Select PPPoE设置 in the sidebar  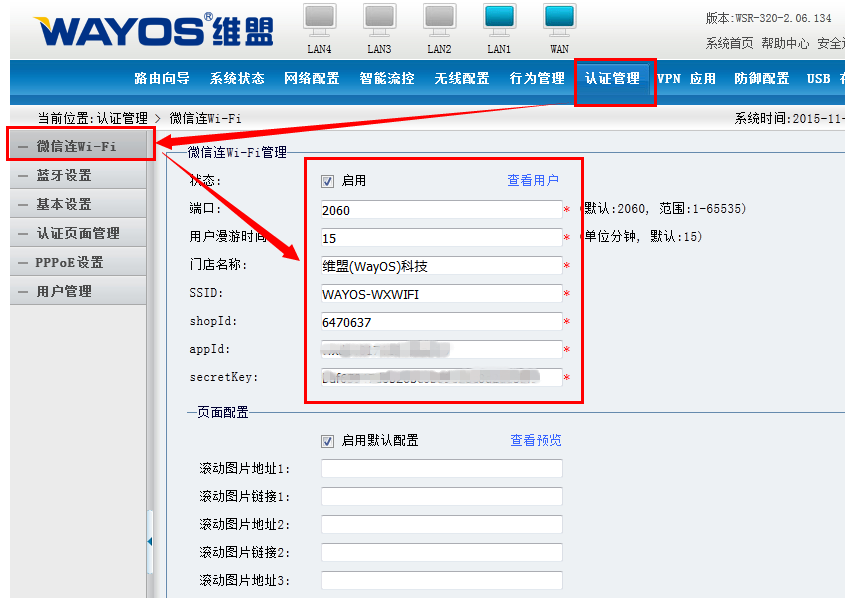(78, 262)
